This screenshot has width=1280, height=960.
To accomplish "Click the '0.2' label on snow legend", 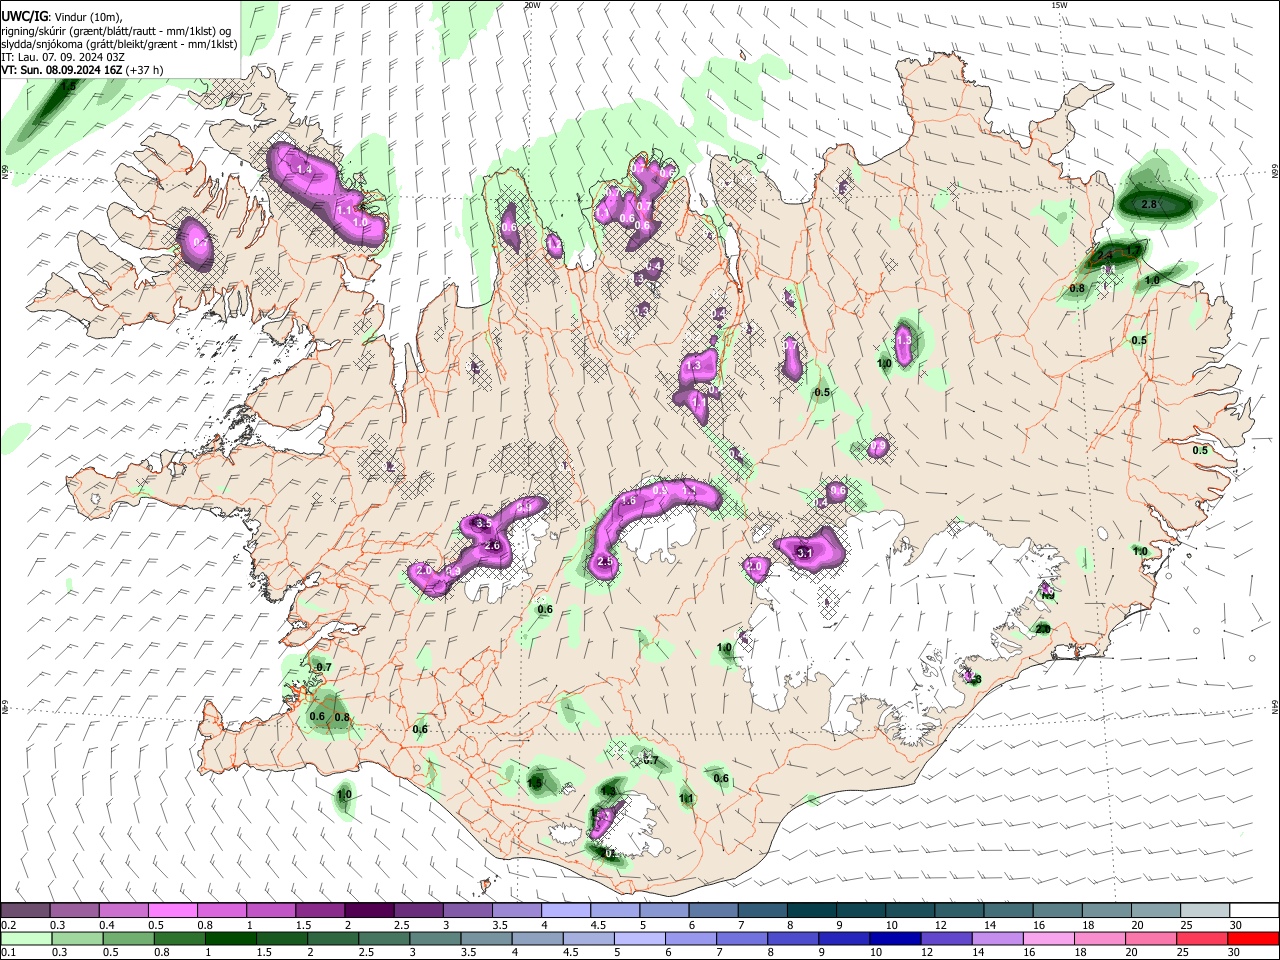I will [x=8, y=925].
